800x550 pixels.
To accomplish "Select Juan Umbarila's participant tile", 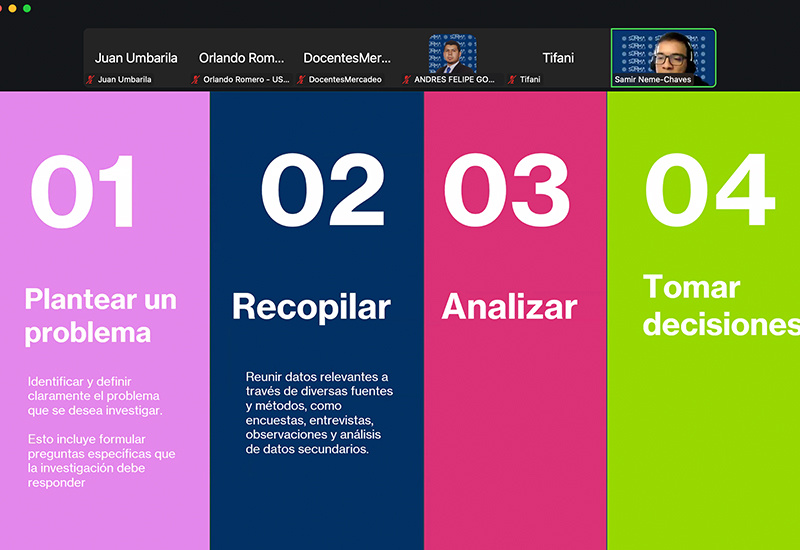I will click(x=136, y=57).
